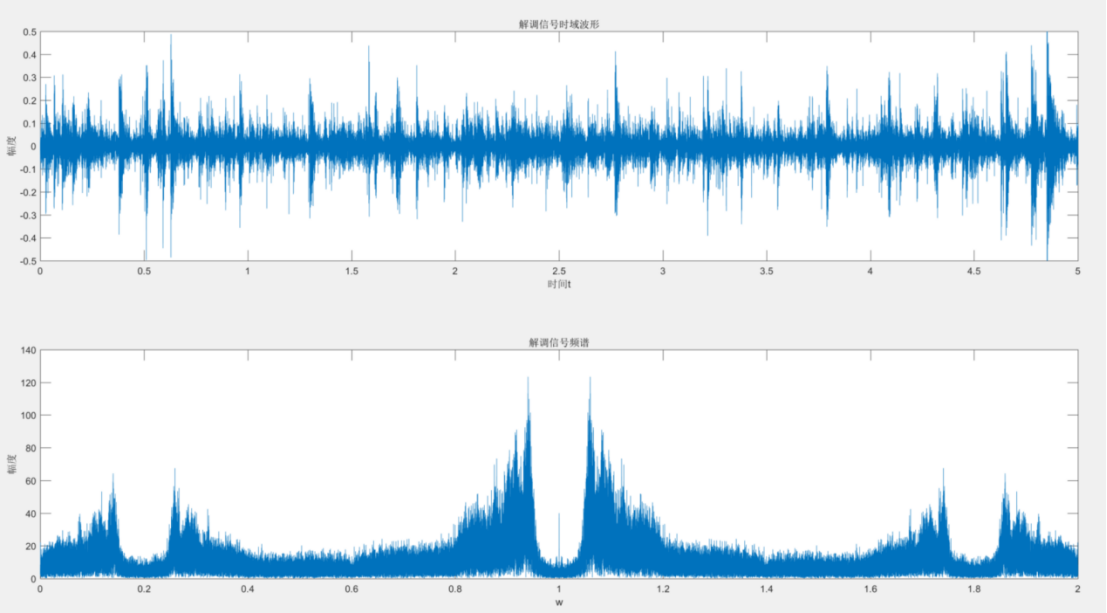Click tick 5 on the 时间t axis
This screenshot has height=613, width=1107.
coord(1077,271)
